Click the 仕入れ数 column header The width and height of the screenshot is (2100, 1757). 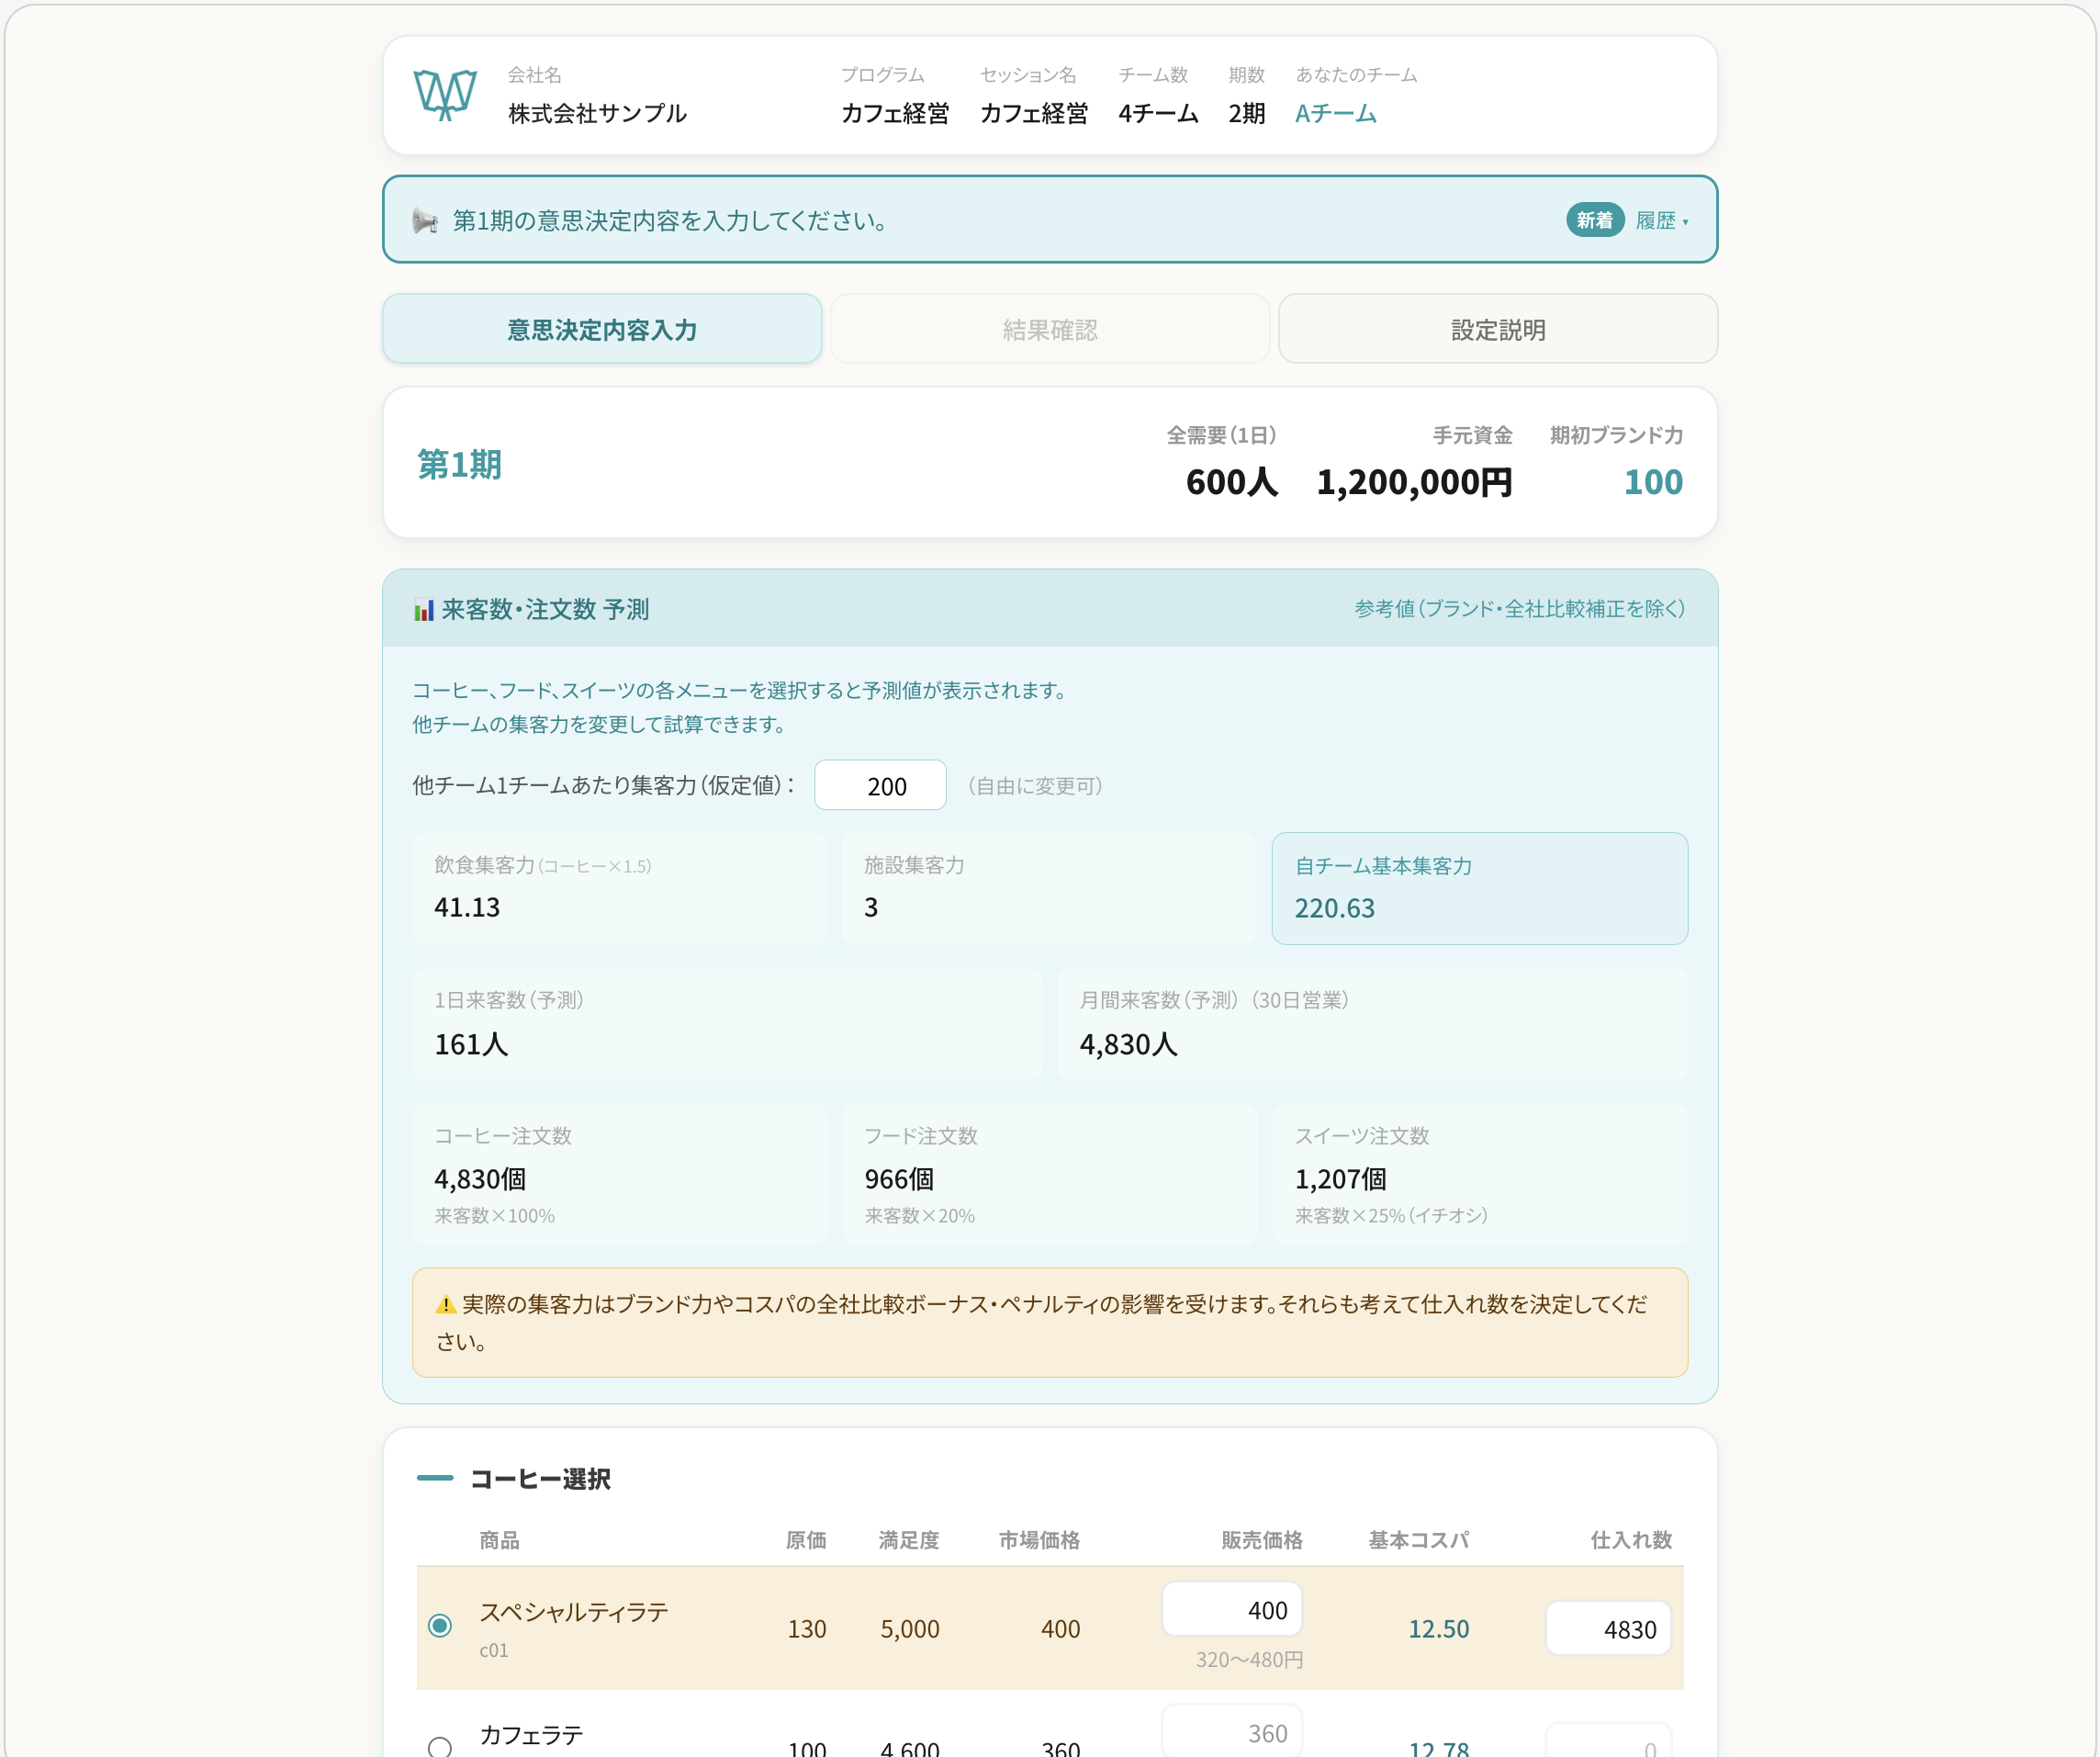coord(1631,1540)
